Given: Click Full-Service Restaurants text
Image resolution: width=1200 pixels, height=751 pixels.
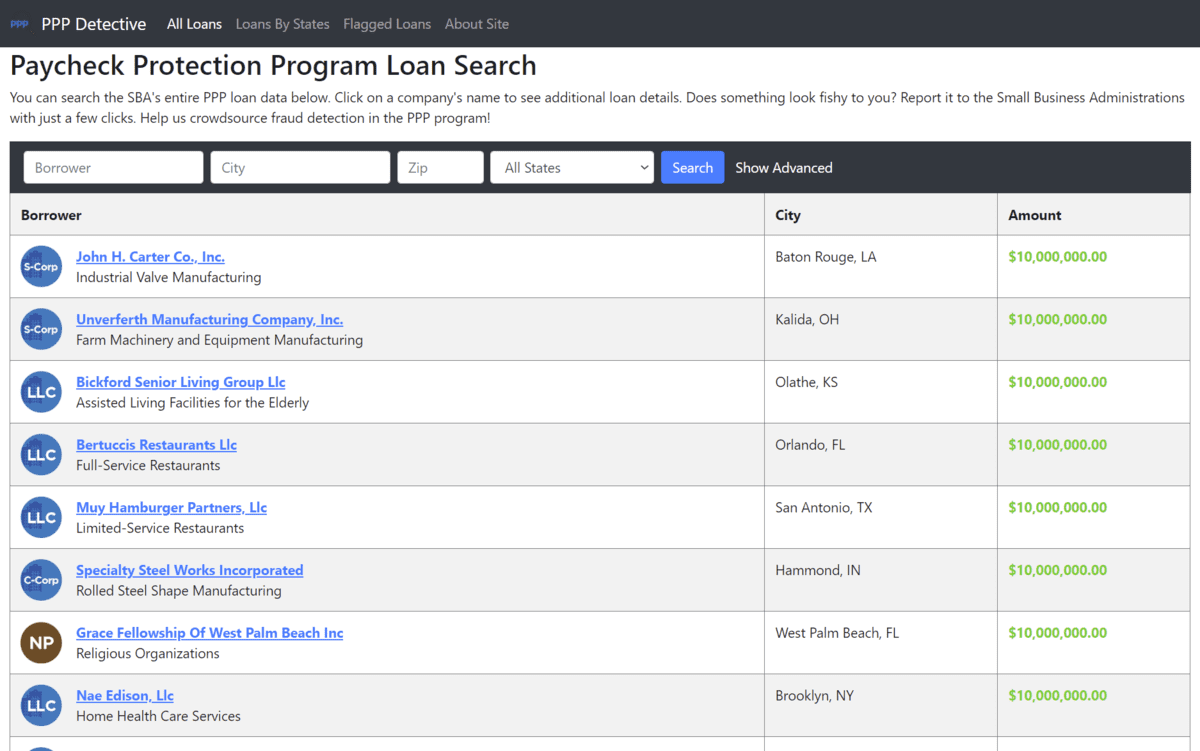Looking at the screenshot, I should (x=148, y=465).
